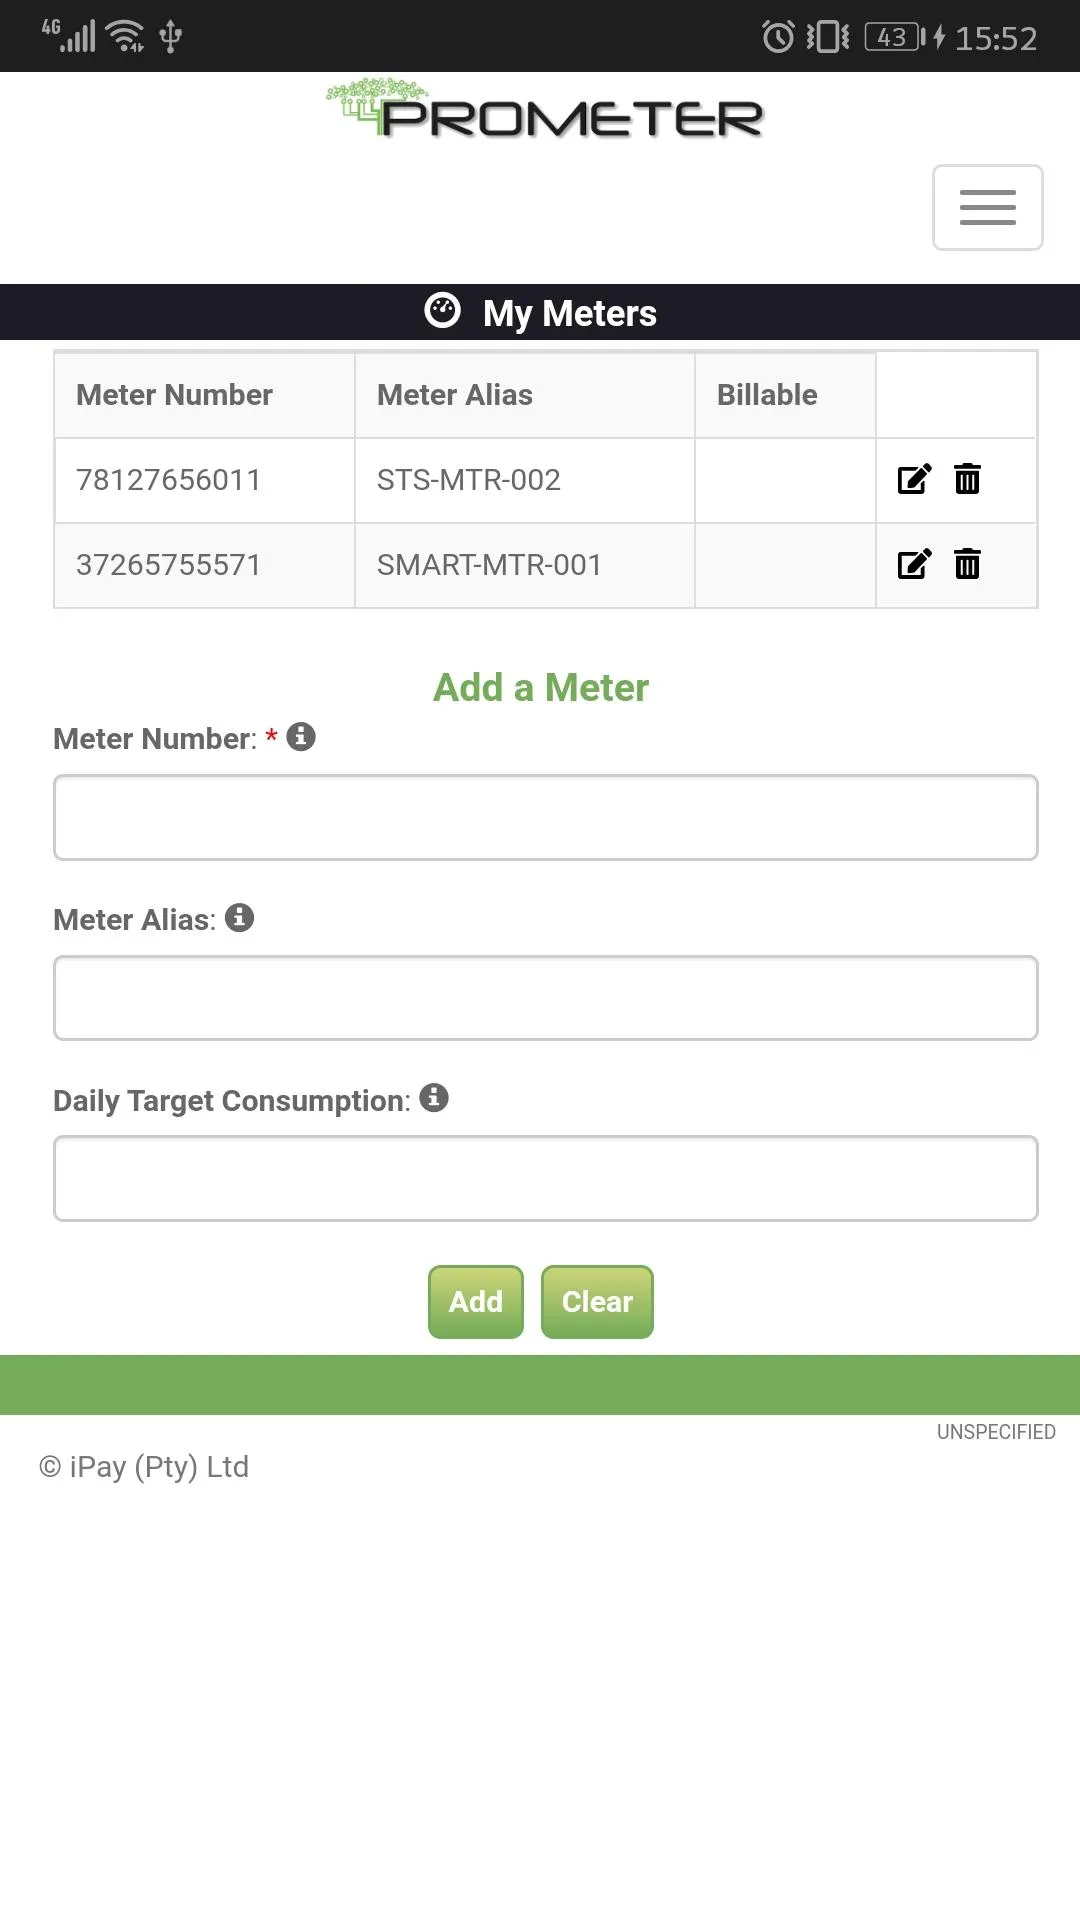1080x1920 pixels.
Task: Click the Billable column header
Action: 767,395
